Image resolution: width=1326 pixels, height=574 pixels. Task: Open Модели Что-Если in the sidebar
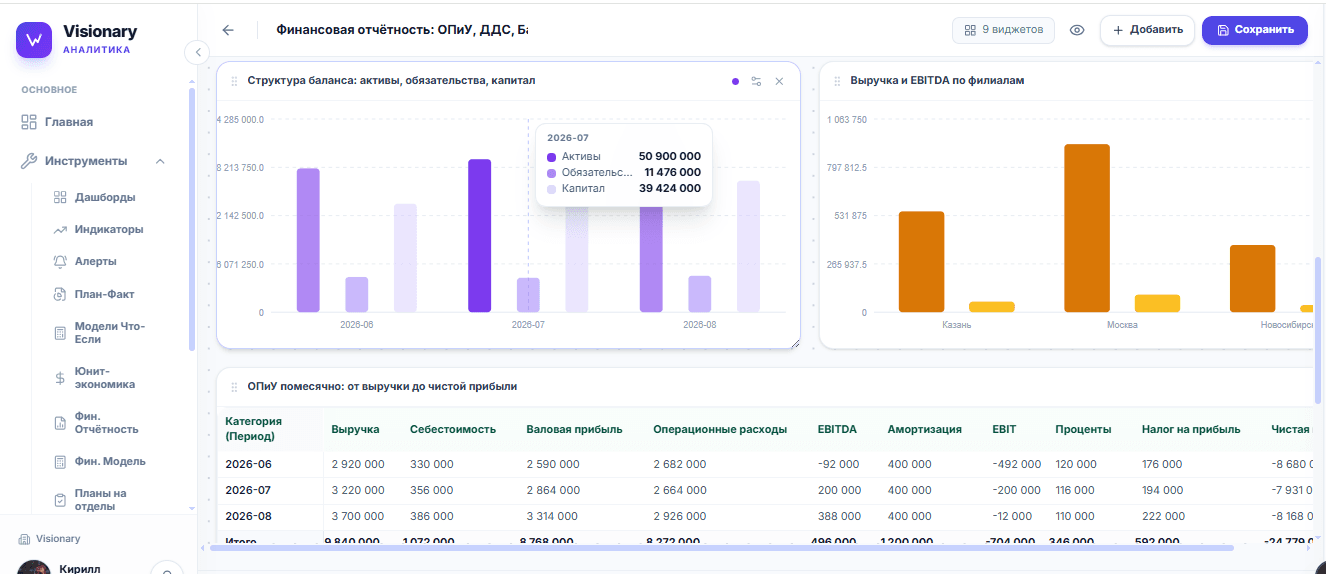click(x=108, y=333)
